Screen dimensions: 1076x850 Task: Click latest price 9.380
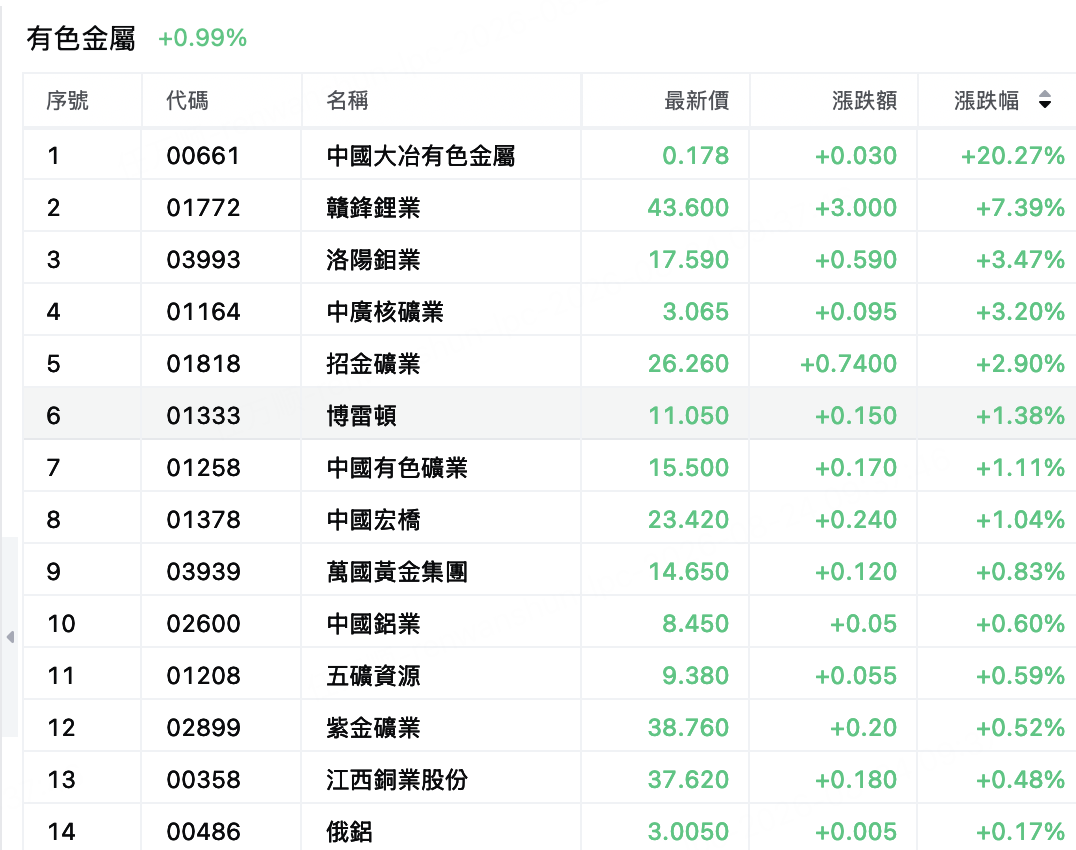click(695, 676)
